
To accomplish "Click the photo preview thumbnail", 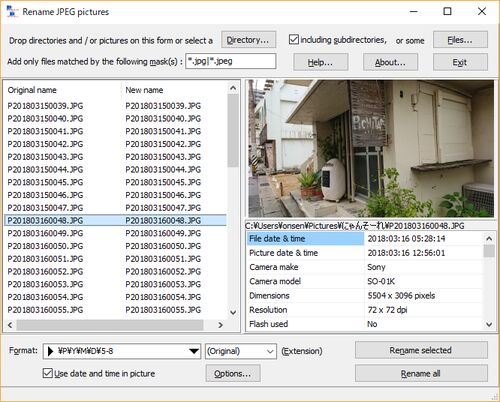I will click(371, 149).
